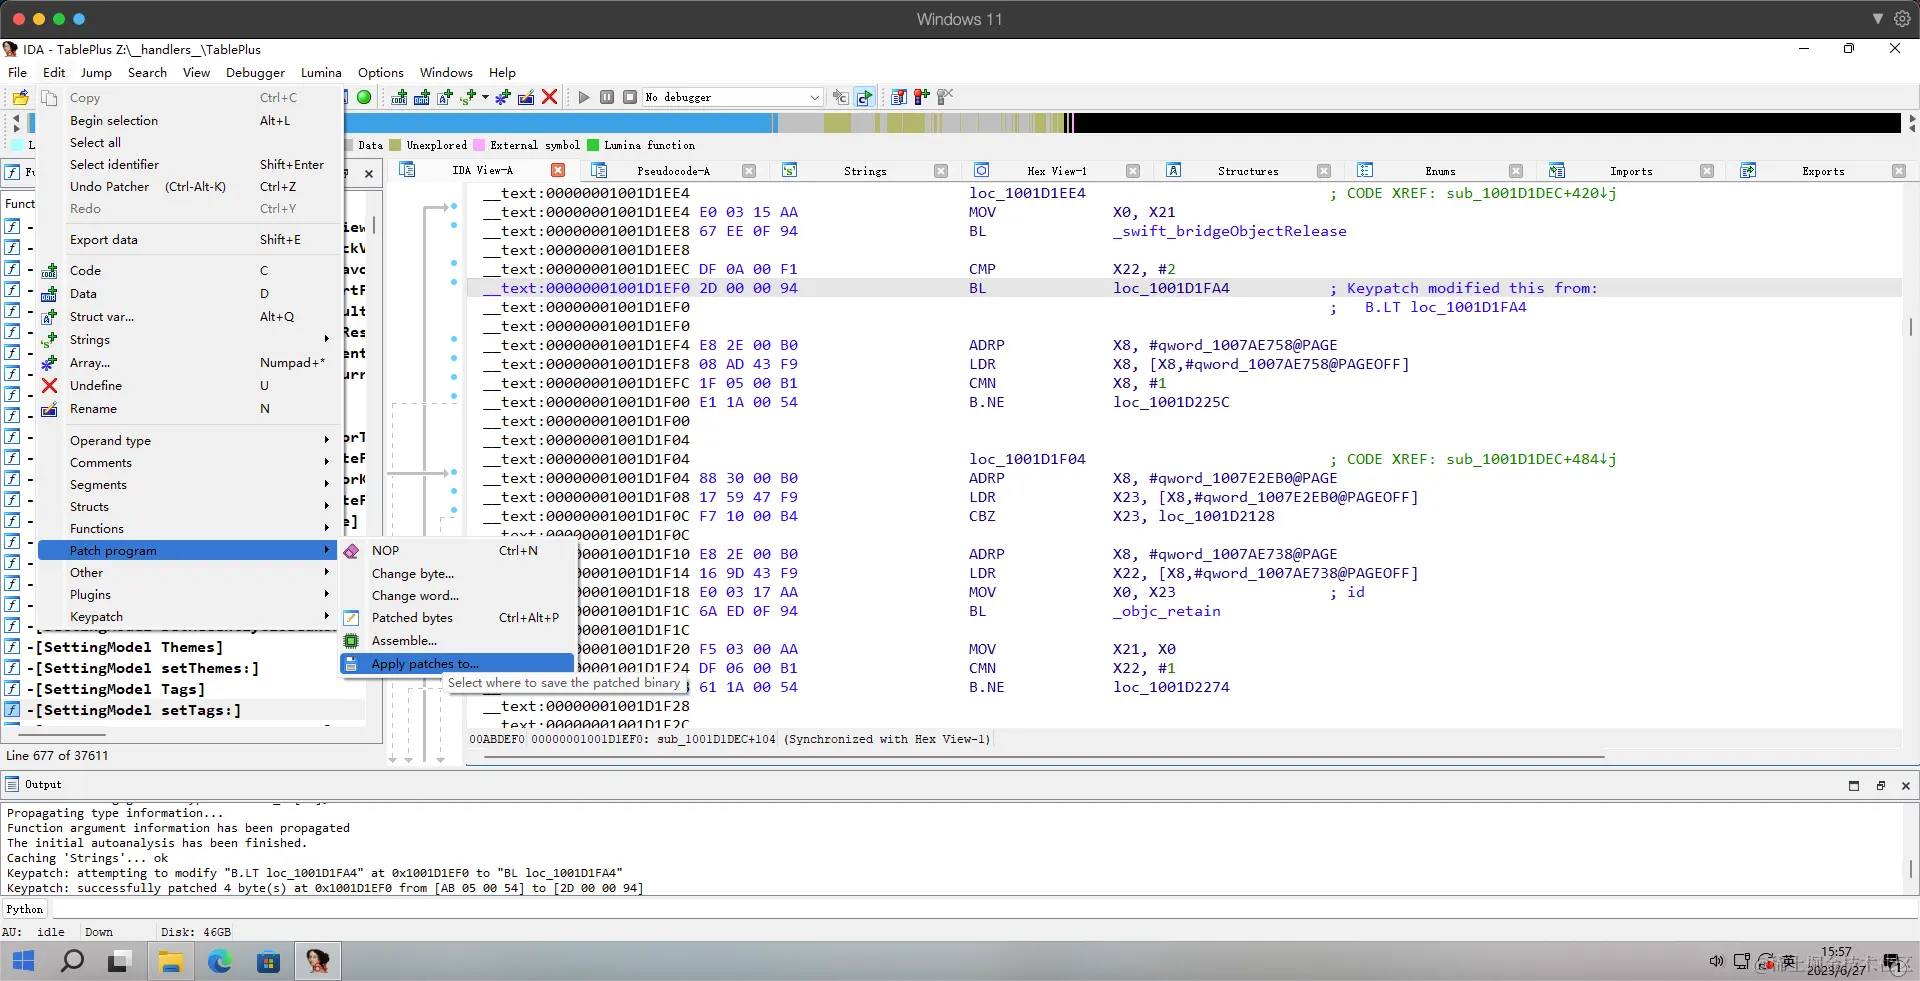Open the Debugger menu
1920x981 pixels.
tap(255, 73)
